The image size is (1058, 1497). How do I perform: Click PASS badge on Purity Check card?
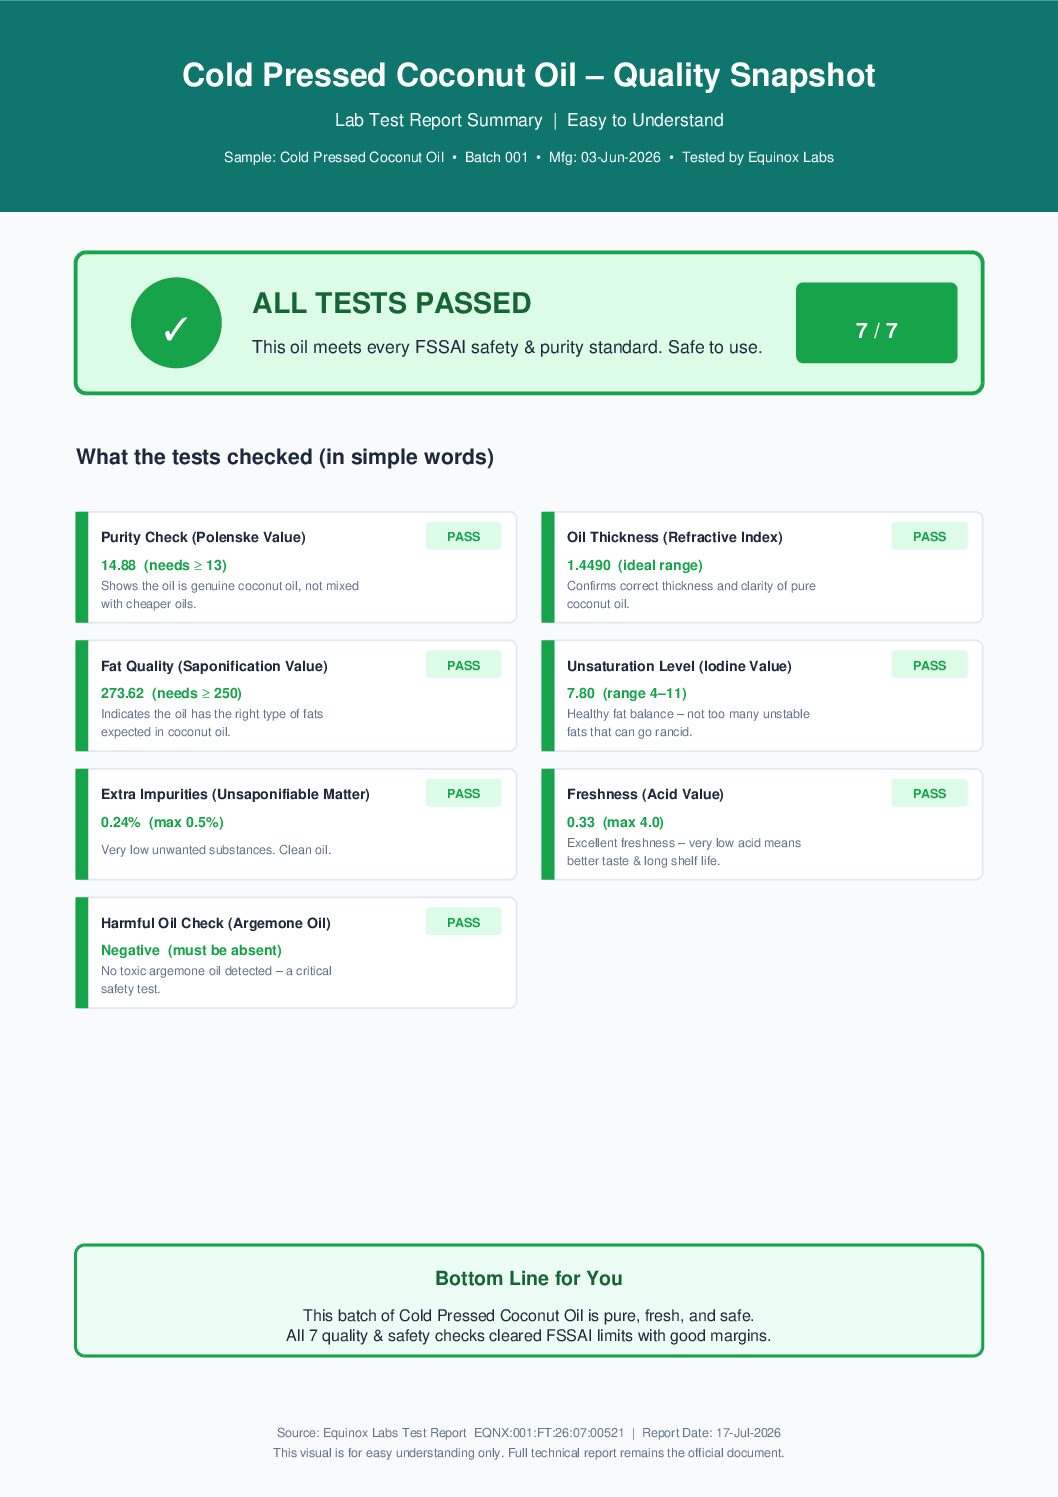click(x=463, y=536)
